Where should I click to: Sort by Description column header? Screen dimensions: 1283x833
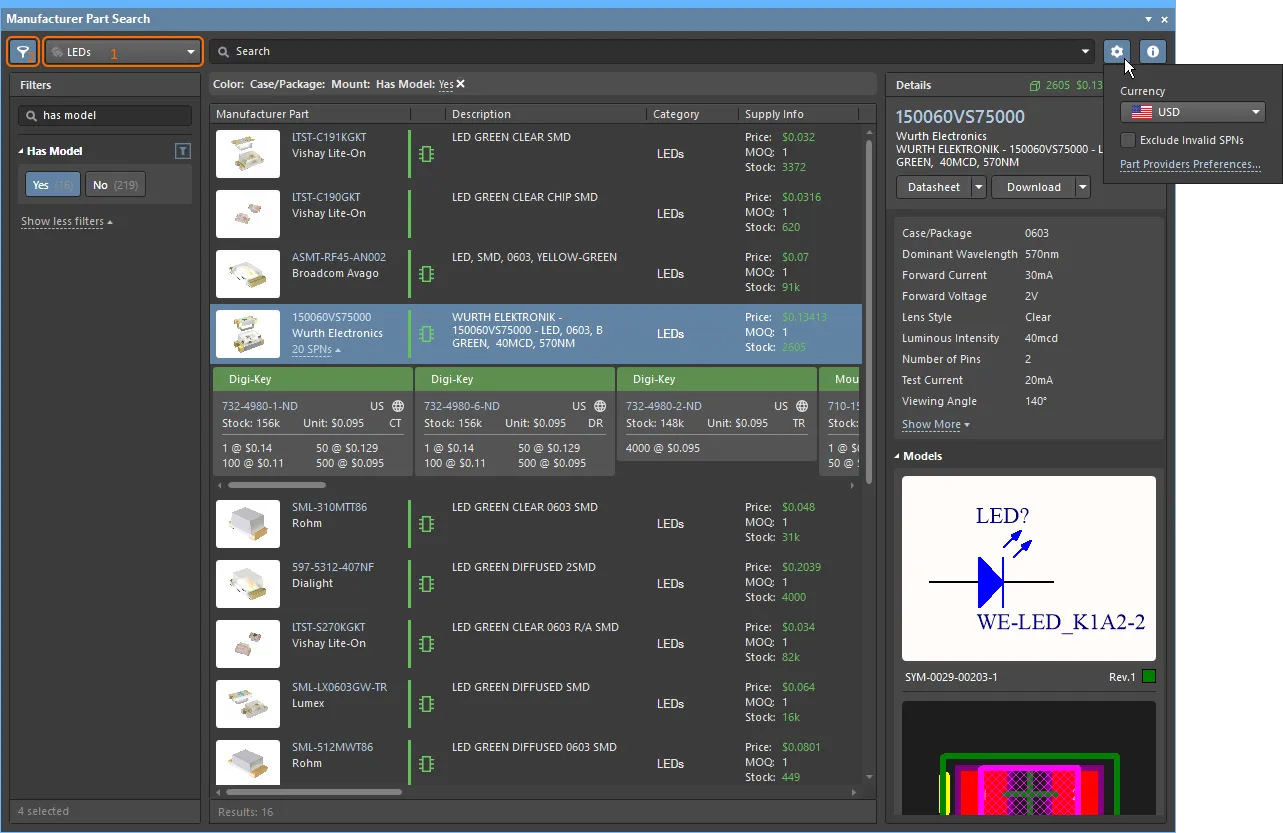(546, 114)
